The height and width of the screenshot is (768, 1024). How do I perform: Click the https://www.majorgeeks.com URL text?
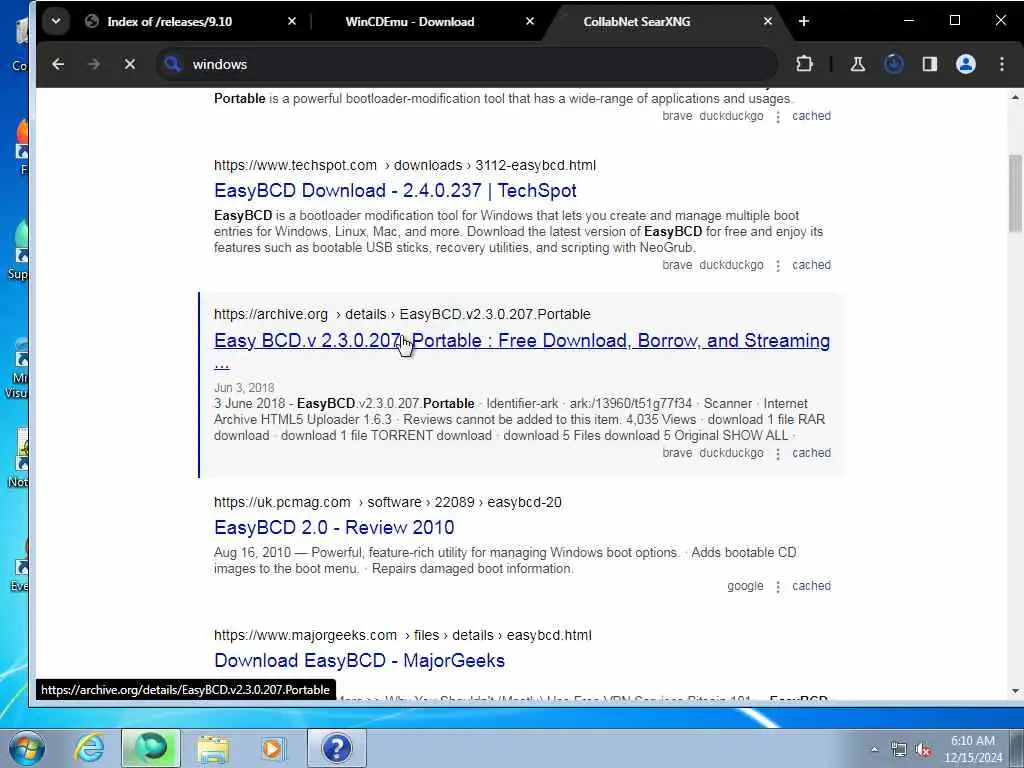pos(305,635)
